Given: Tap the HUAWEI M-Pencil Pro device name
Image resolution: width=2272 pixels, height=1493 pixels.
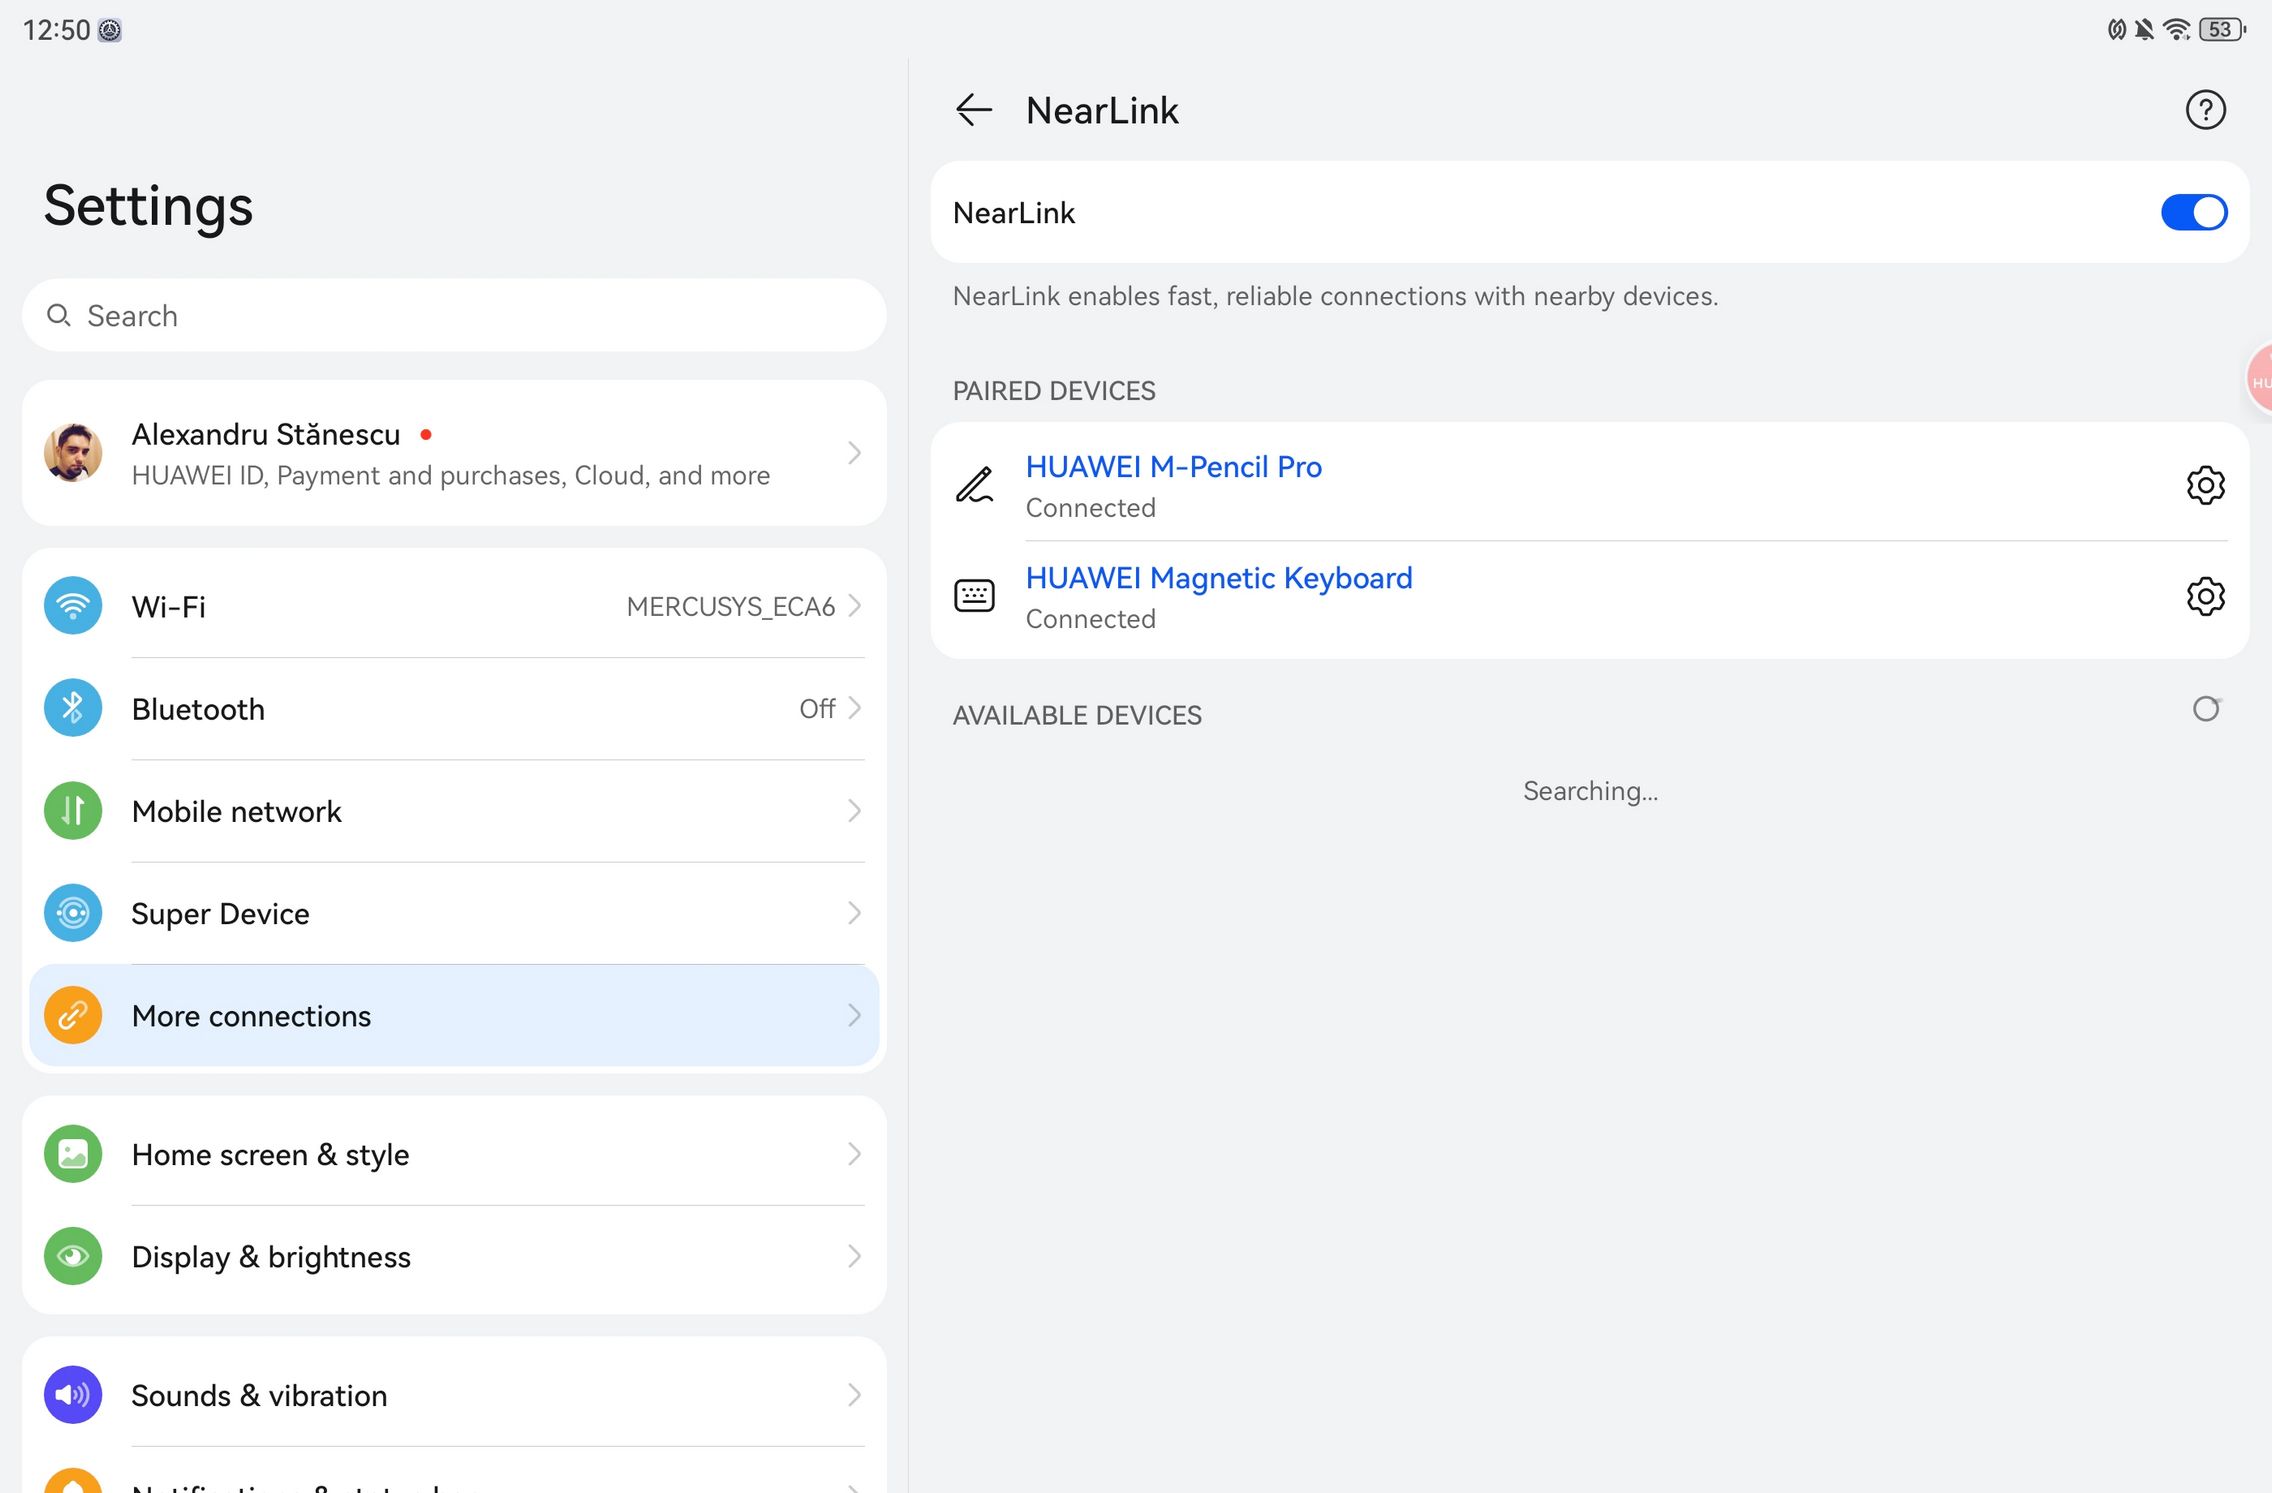Looking at the screenshot, I should click(1173, 467).
